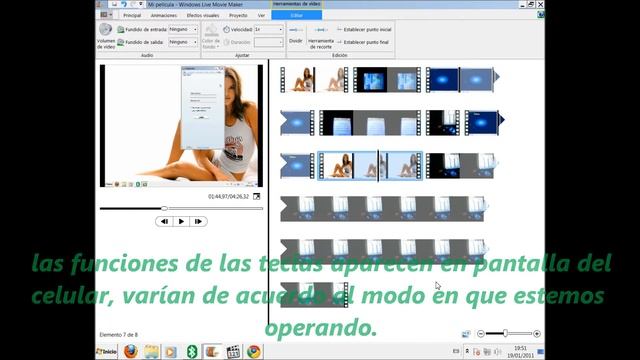Open Google Chrome from the taskbar
Image resolution: width=640 pixels, height=360 pixels.
coord(253,351)
